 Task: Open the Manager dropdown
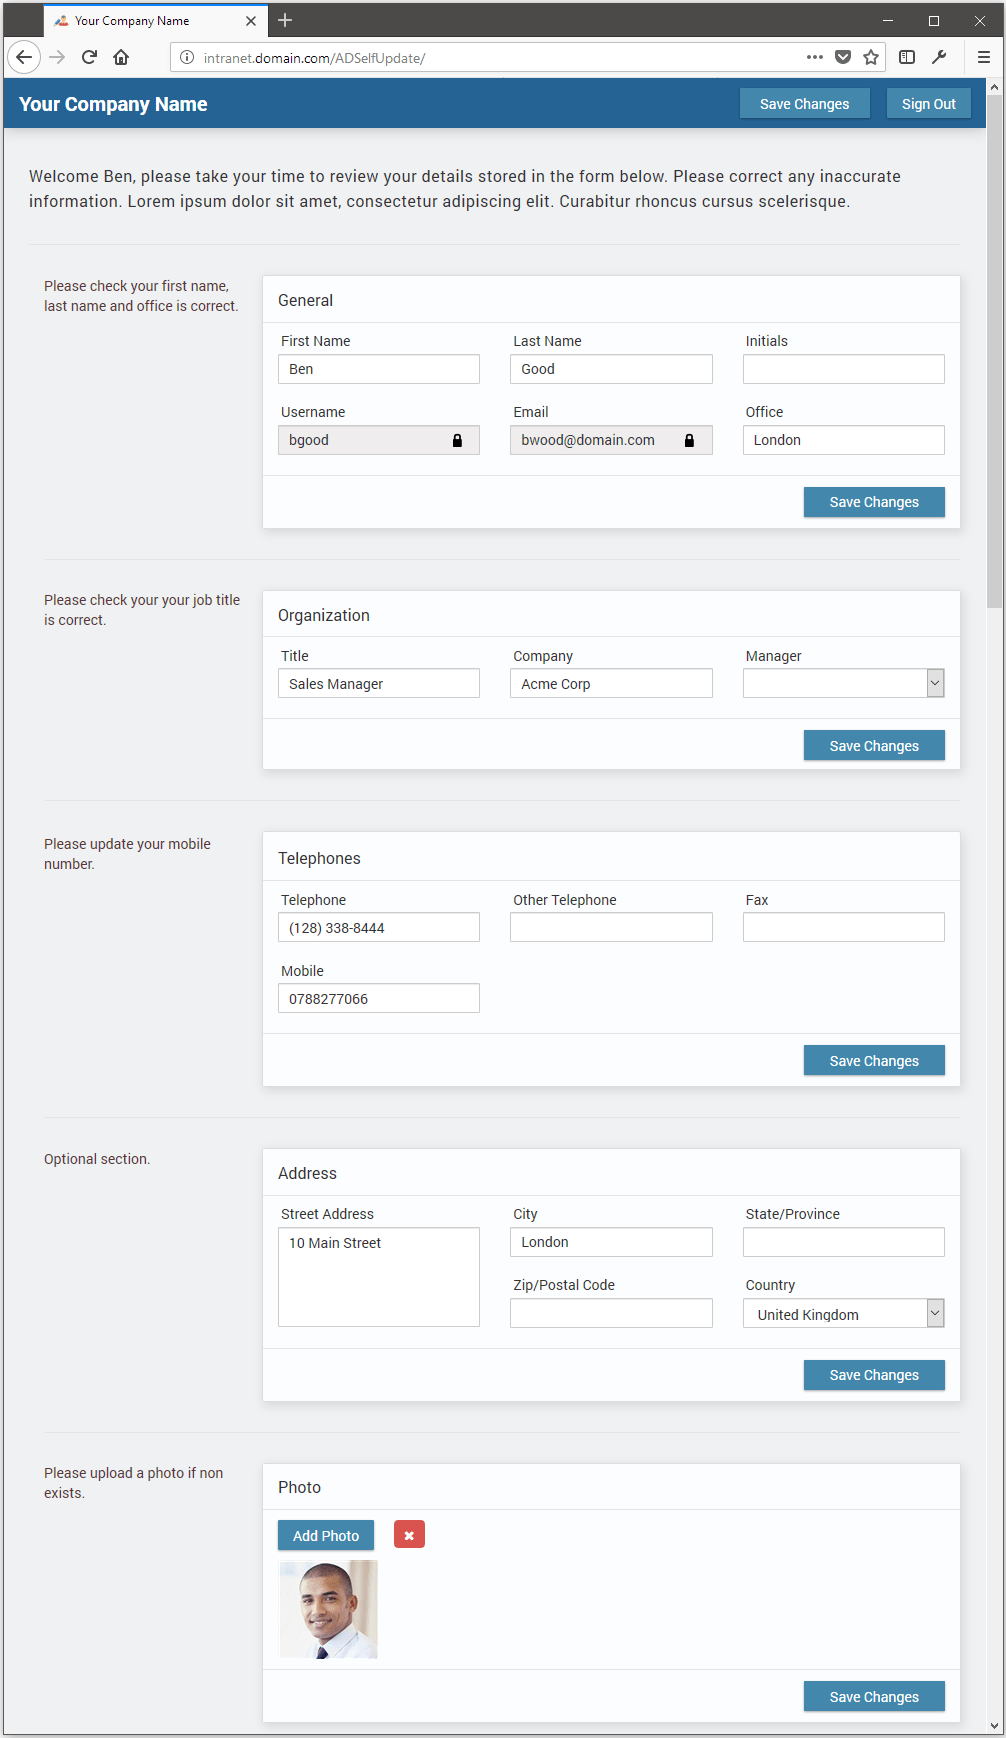pos(843,683)
